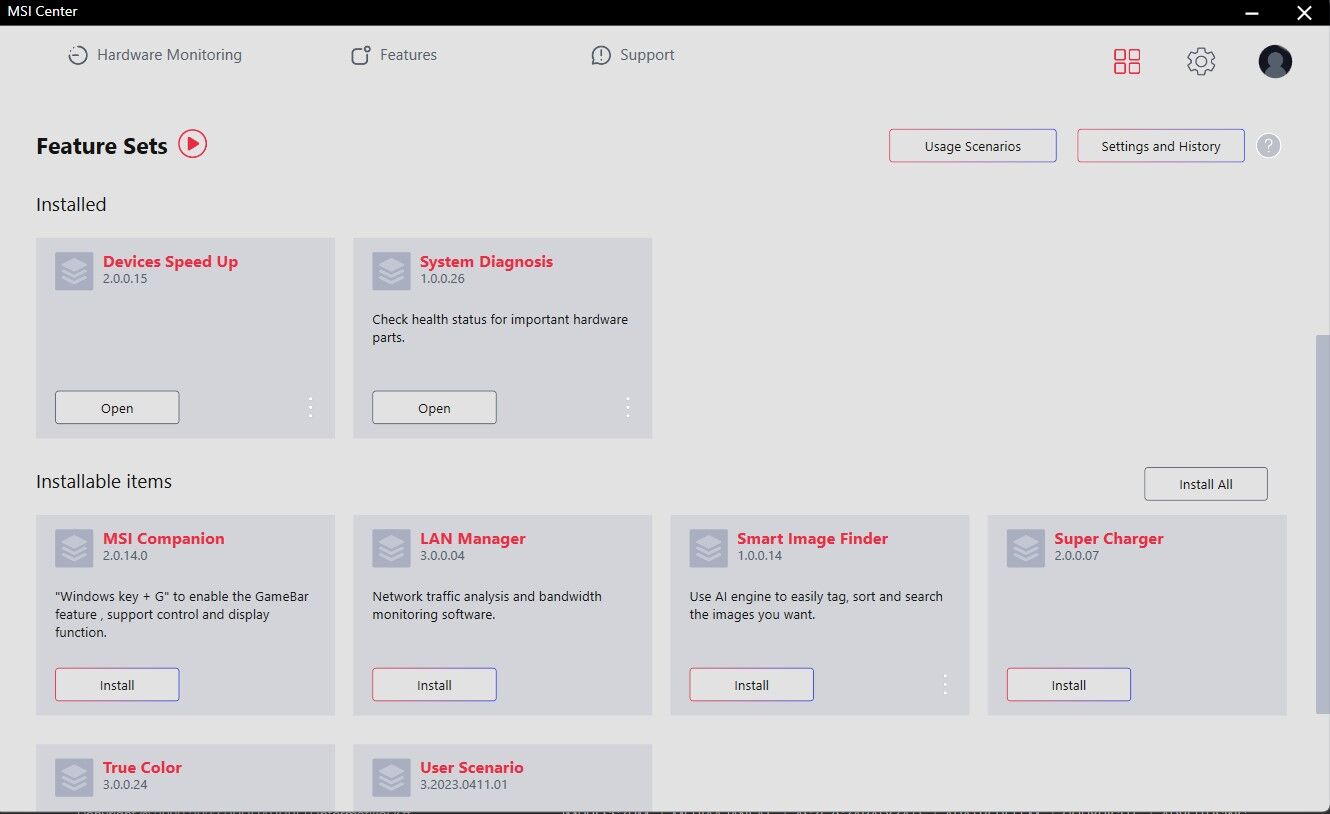The width and height of the screenshot is (1330, 814).
Task: Click the System Diagnosis description text
Action: [500, 329]
